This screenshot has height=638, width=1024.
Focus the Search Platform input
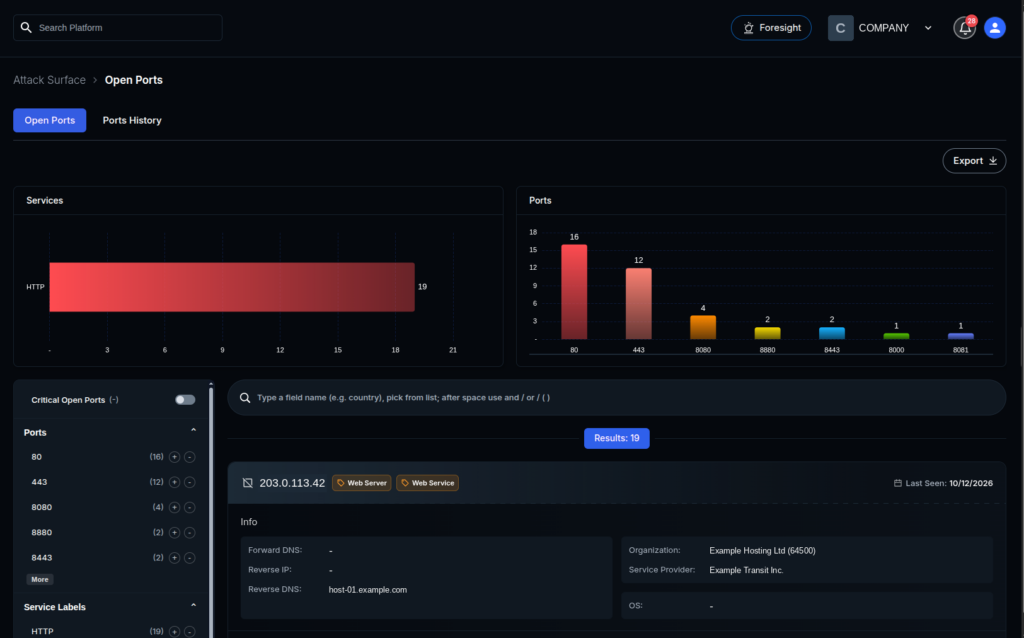(118, 27)
